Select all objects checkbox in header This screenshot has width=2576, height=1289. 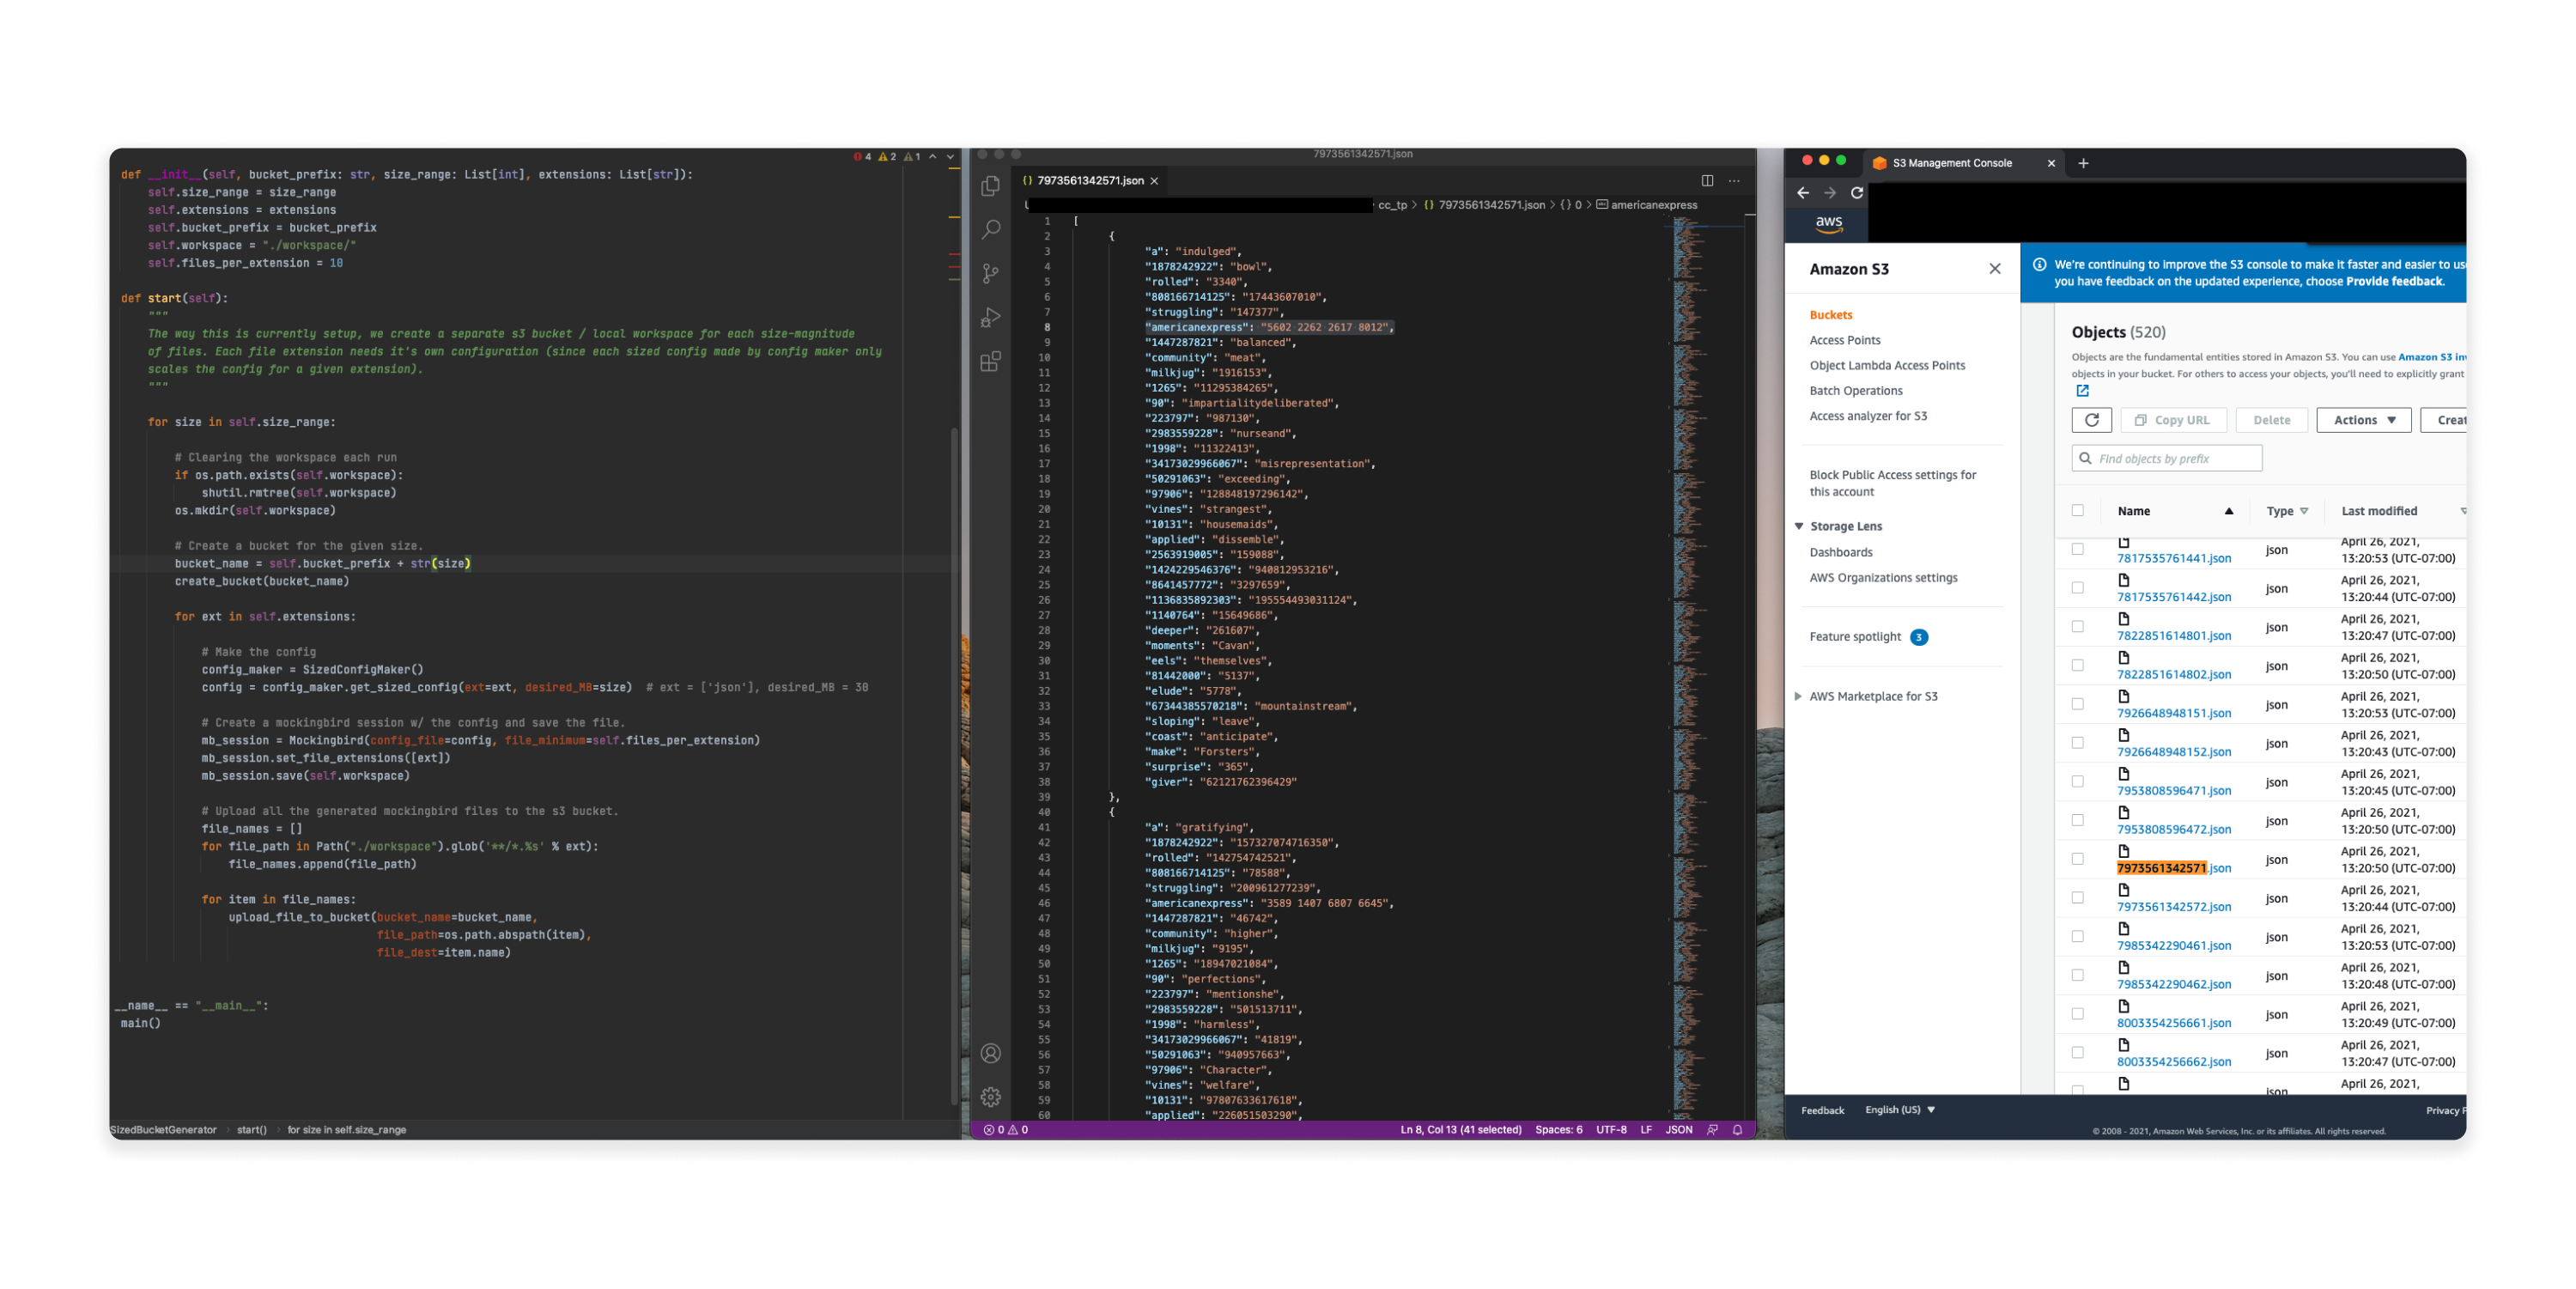2077,510
